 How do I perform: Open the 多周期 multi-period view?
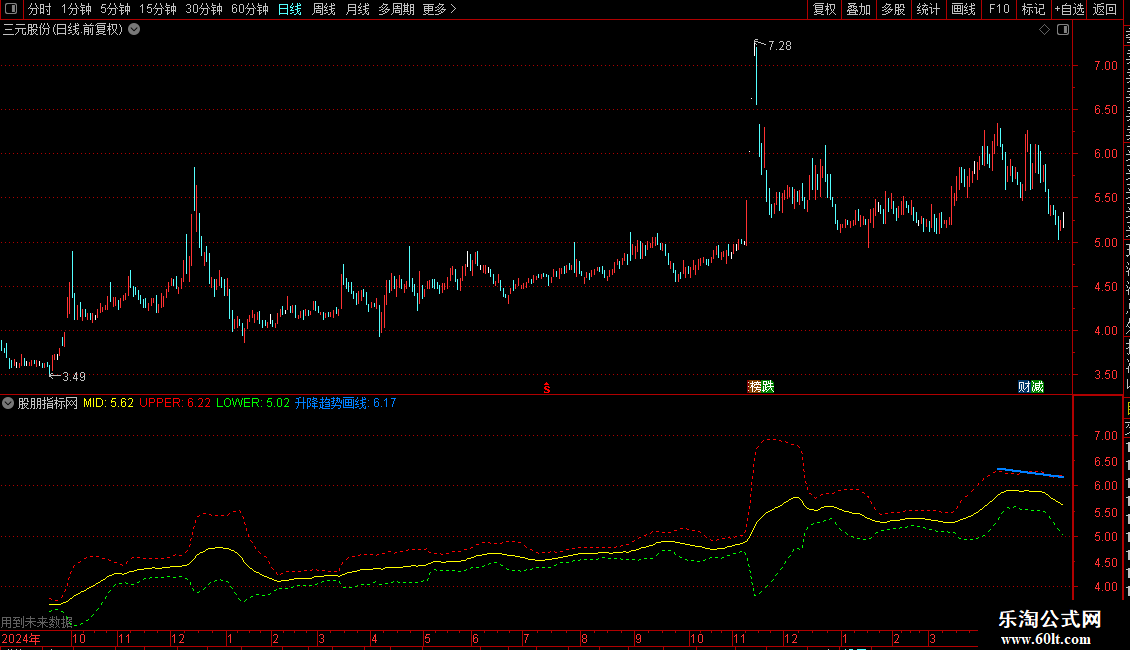(396, 9)
